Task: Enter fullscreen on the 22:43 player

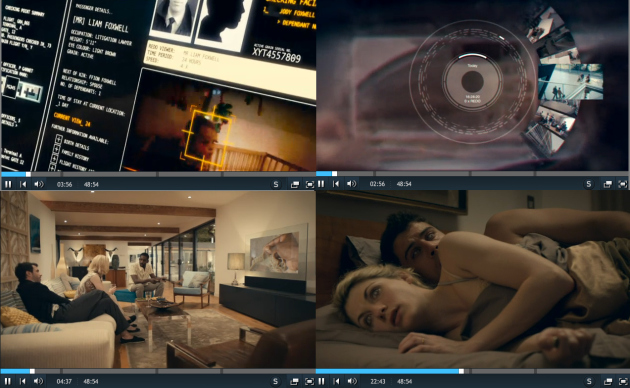Action: [623, 381]
